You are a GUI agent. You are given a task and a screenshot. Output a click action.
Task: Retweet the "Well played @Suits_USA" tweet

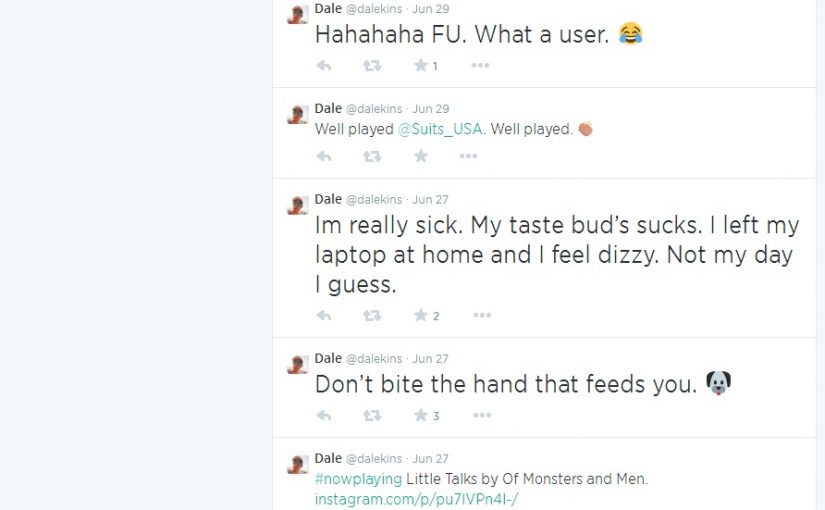point(372,156)
